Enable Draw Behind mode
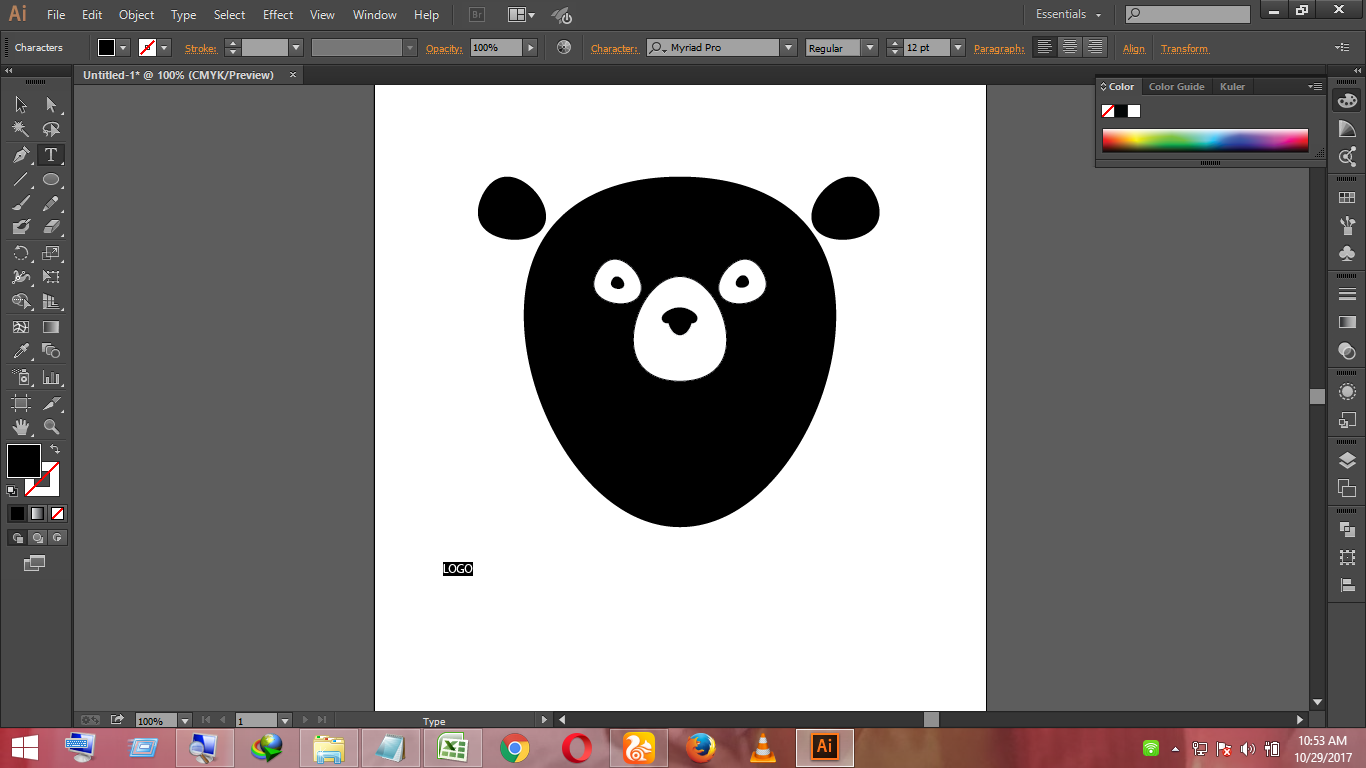The height and width of the screenshot is (768, 1366). 37,538
